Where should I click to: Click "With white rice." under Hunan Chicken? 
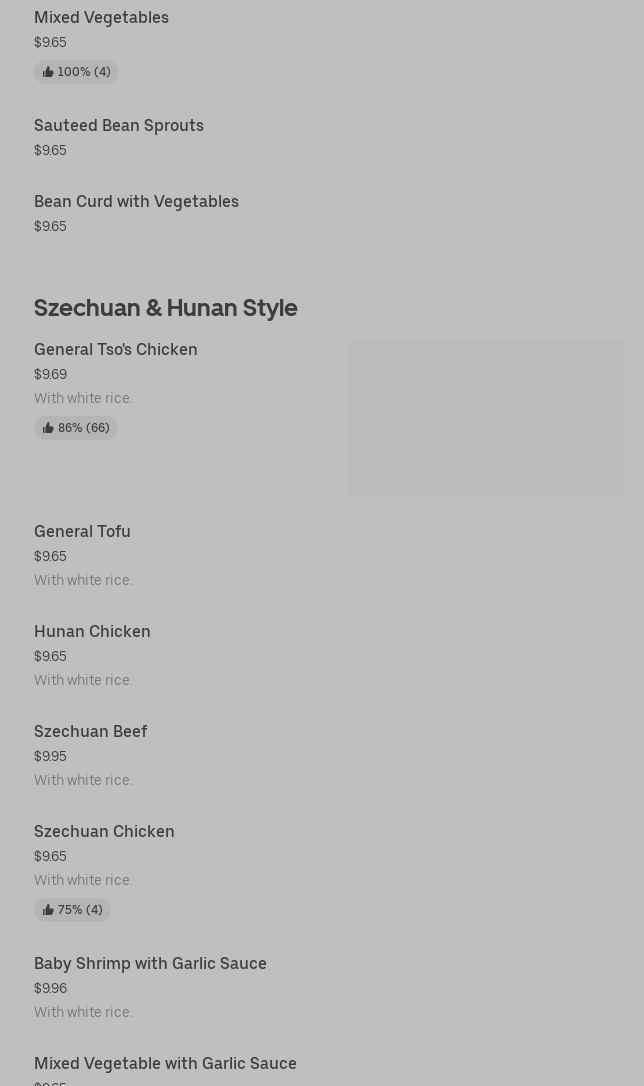(83, 680)
